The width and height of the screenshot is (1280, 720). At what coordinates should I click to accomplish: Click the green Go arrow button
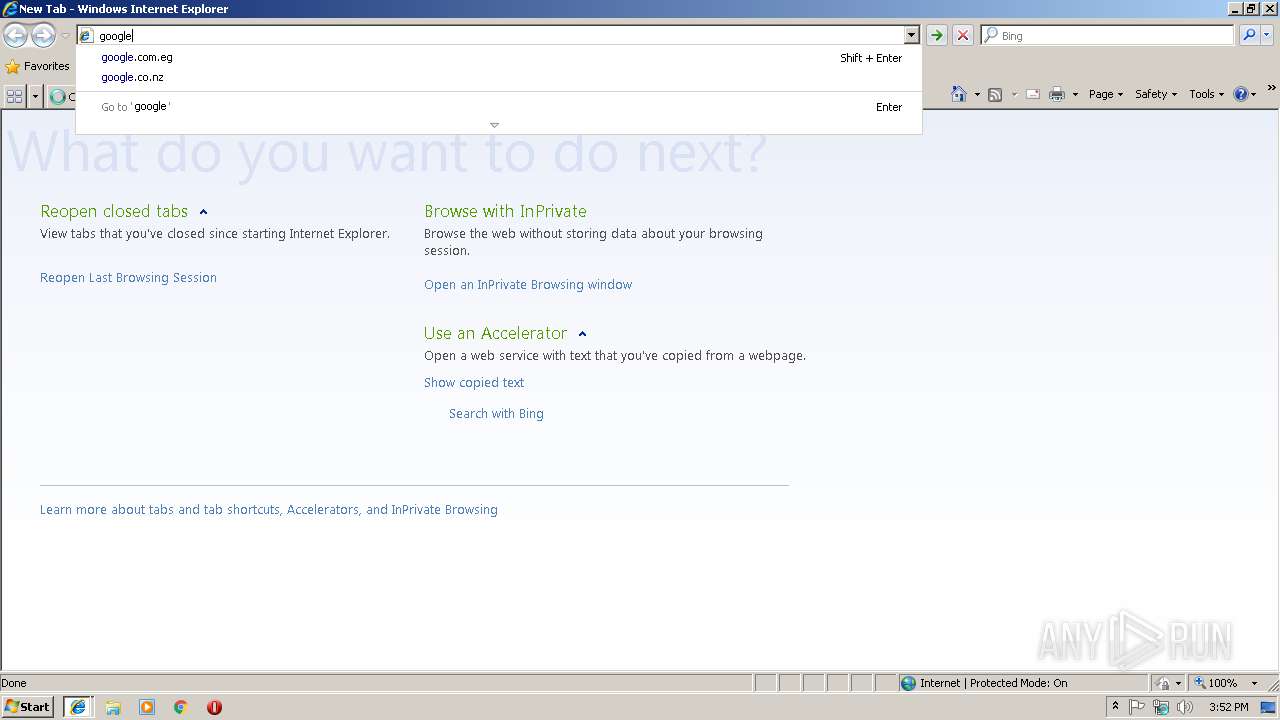coord(936,36)
